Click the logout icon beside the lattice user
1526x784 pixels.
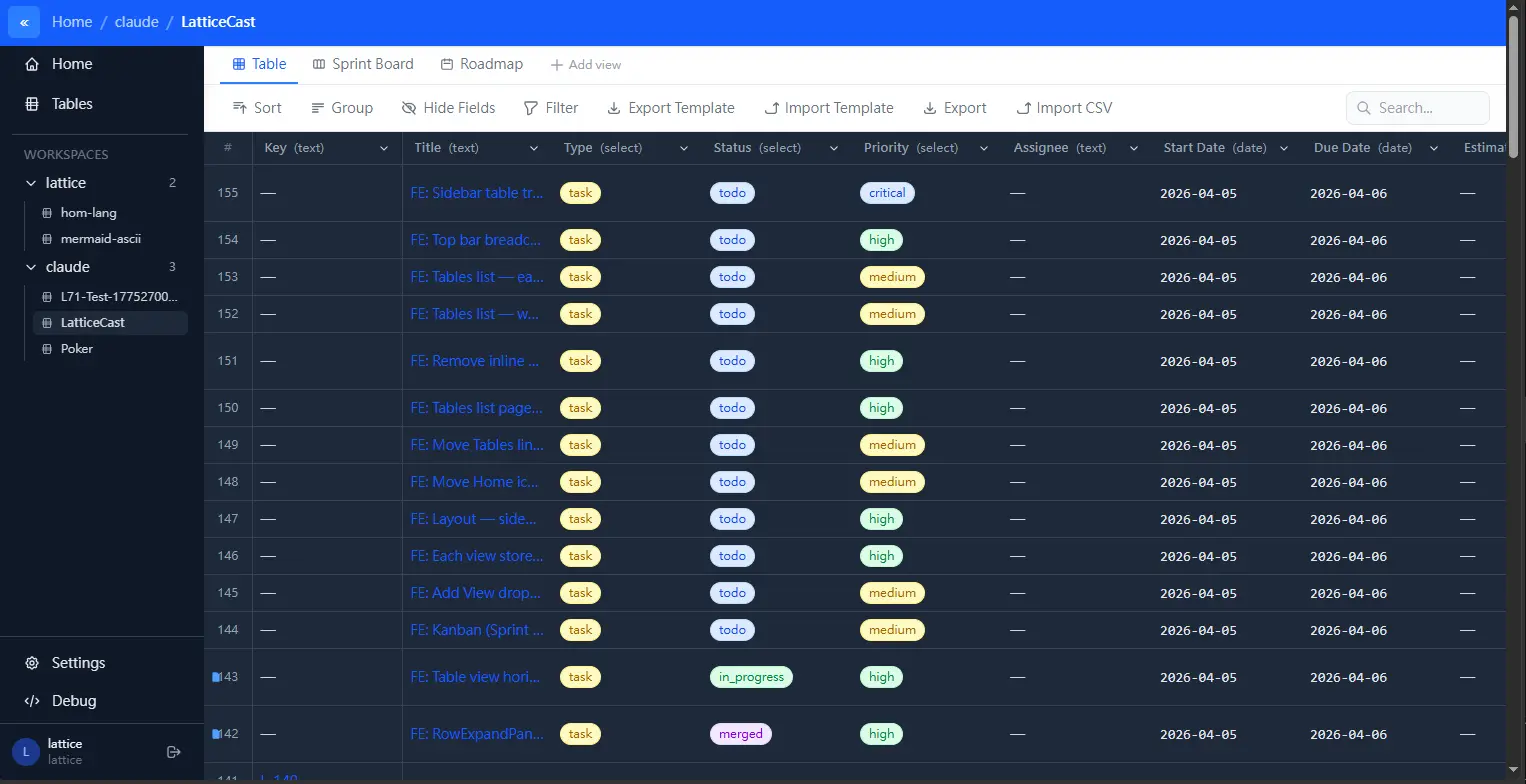coord(173,752)
